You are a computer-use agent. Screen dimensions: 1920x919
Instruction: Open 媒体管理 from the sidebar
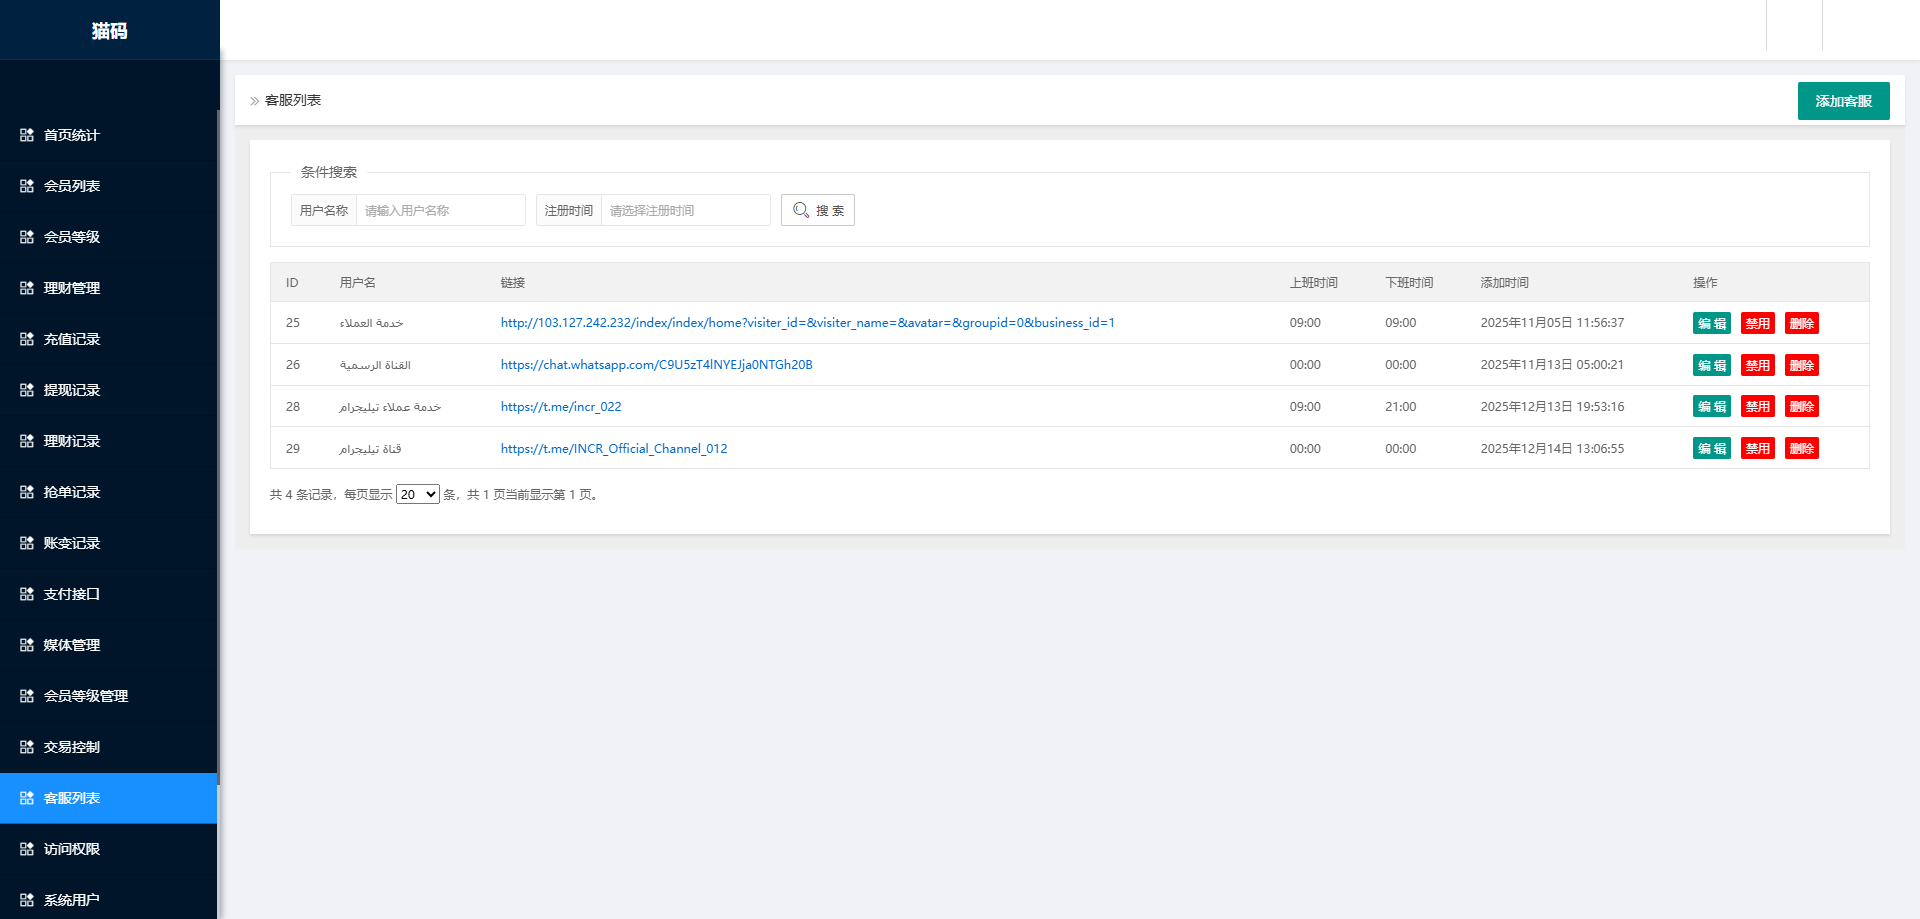pyautogui.click(x=72, y=645)
